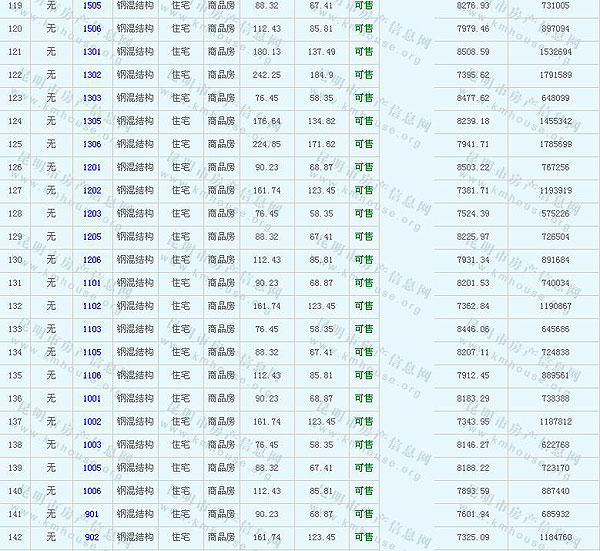View room 901 details
Image resolution: width=600 pixels, height=551 pixels.
[92, 514]
